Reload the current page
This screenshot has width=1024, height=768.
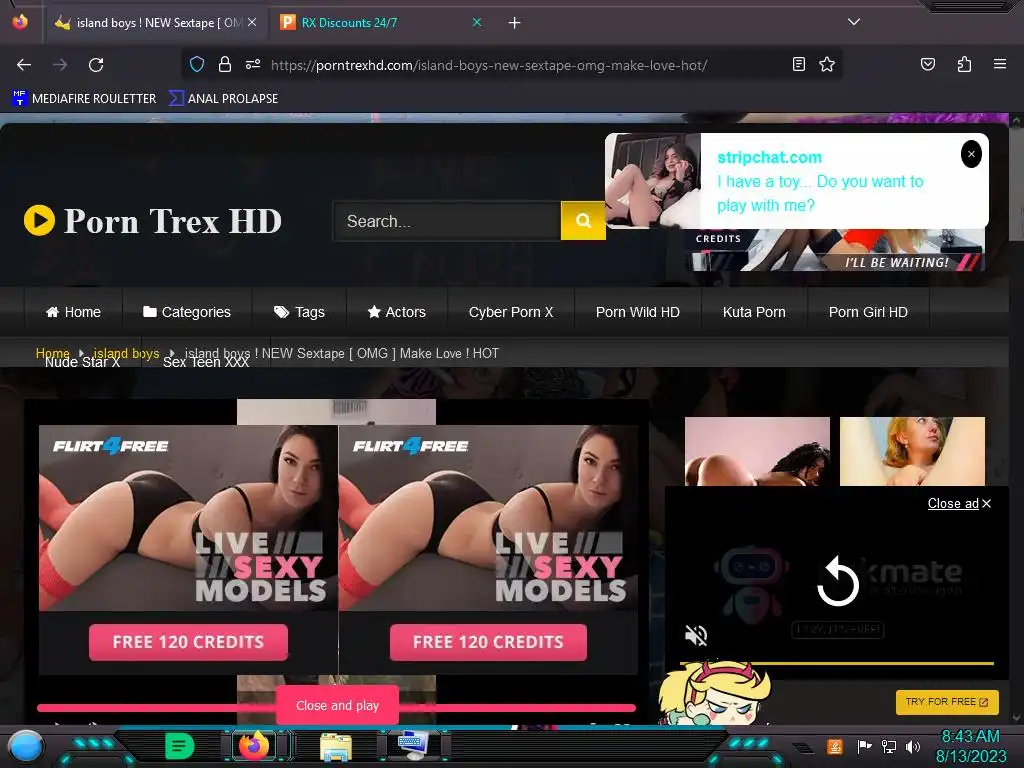pyautogui.click(x=96, y=65)
